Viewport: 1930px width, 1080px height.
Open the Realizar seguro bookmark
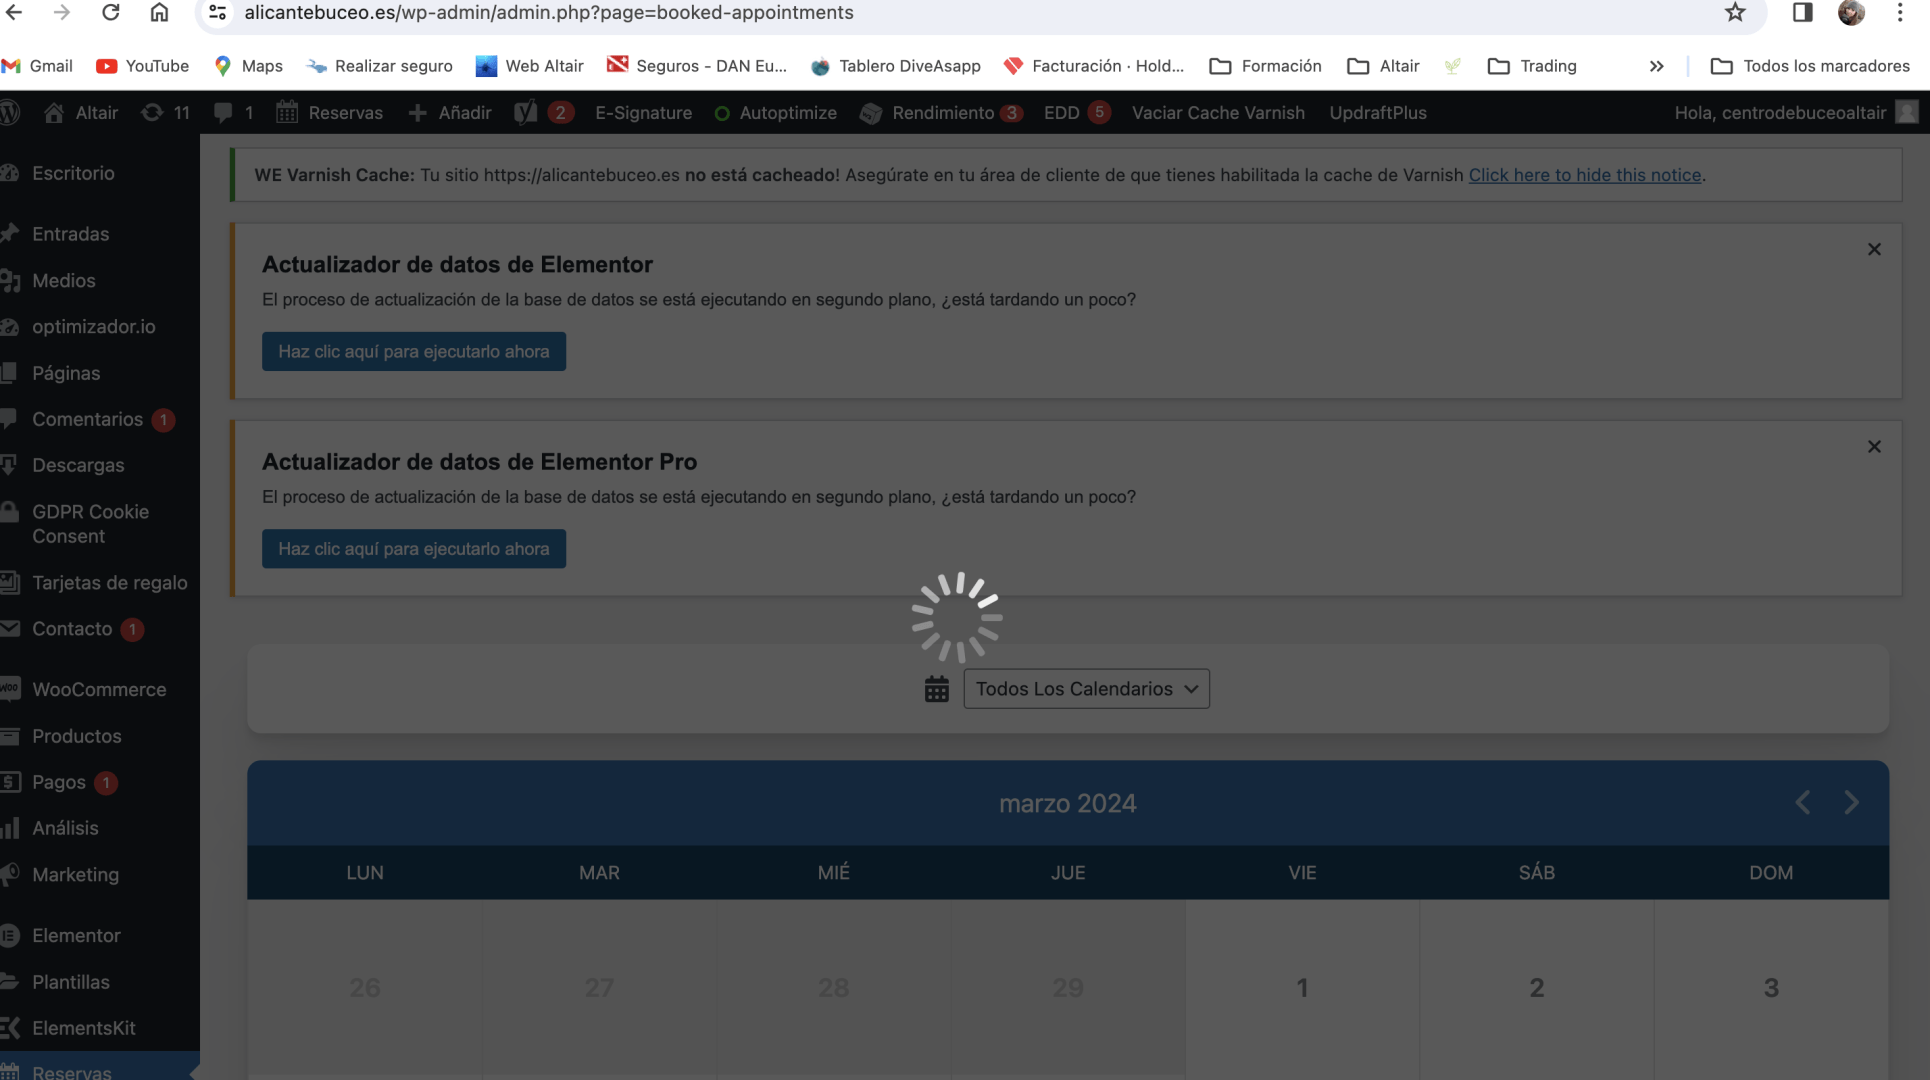pyautogui.click(x=379, y=66)
